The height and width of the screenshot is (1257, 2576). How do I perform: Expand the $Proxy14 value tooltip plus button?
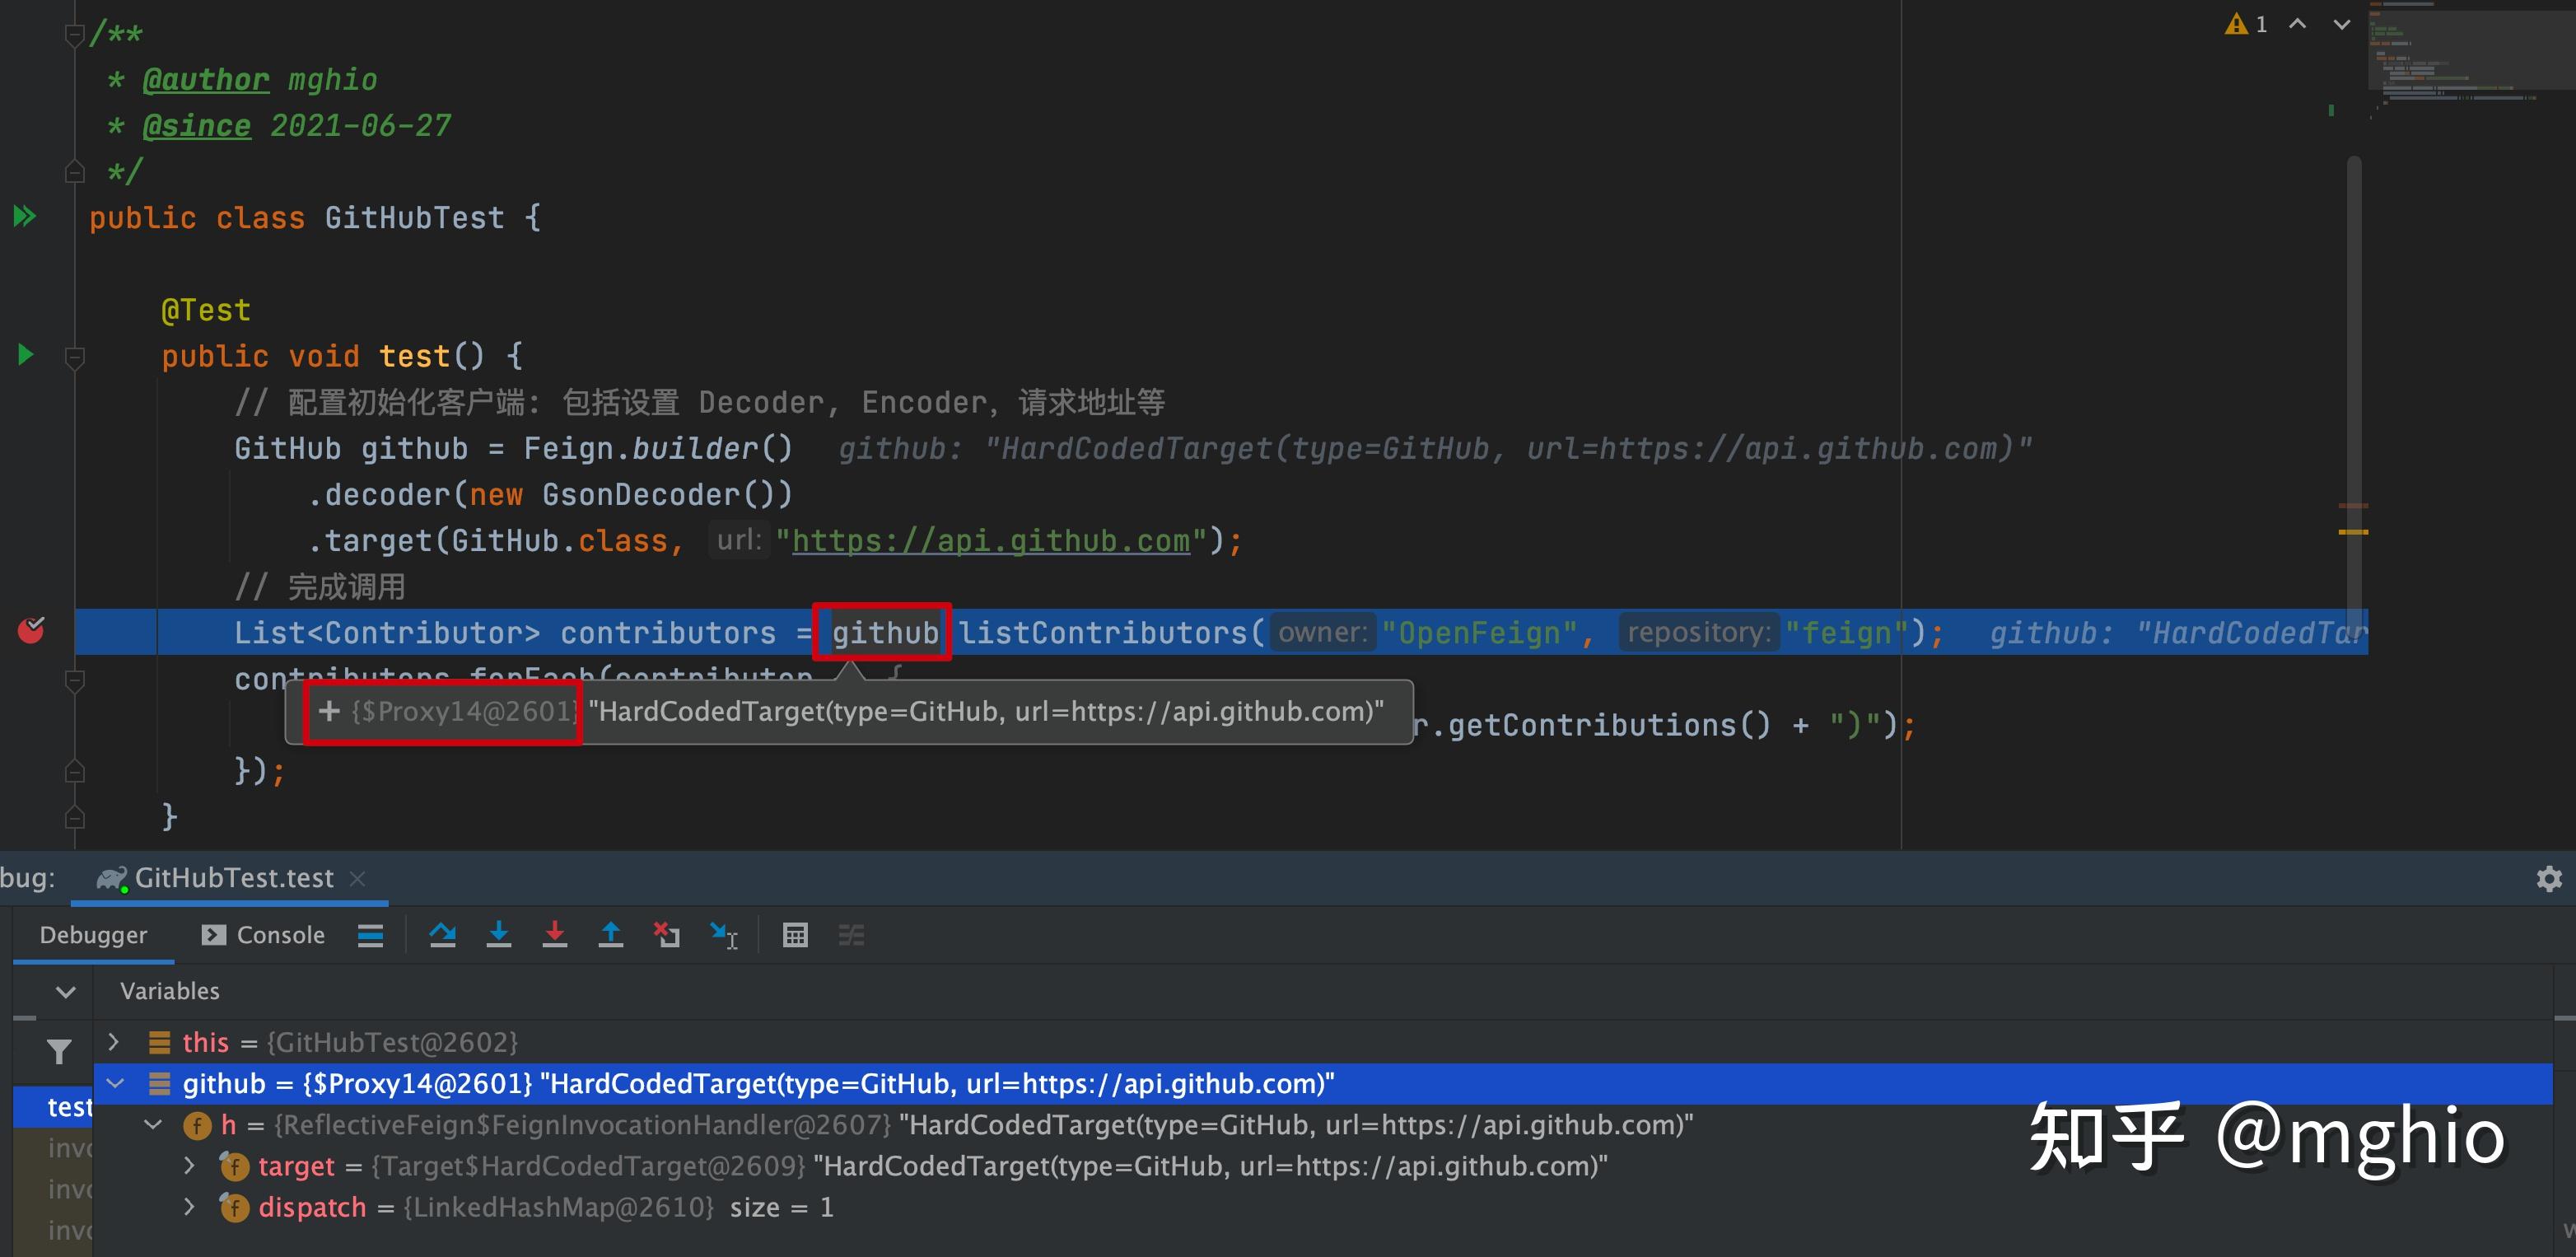[x=329, y=711]
